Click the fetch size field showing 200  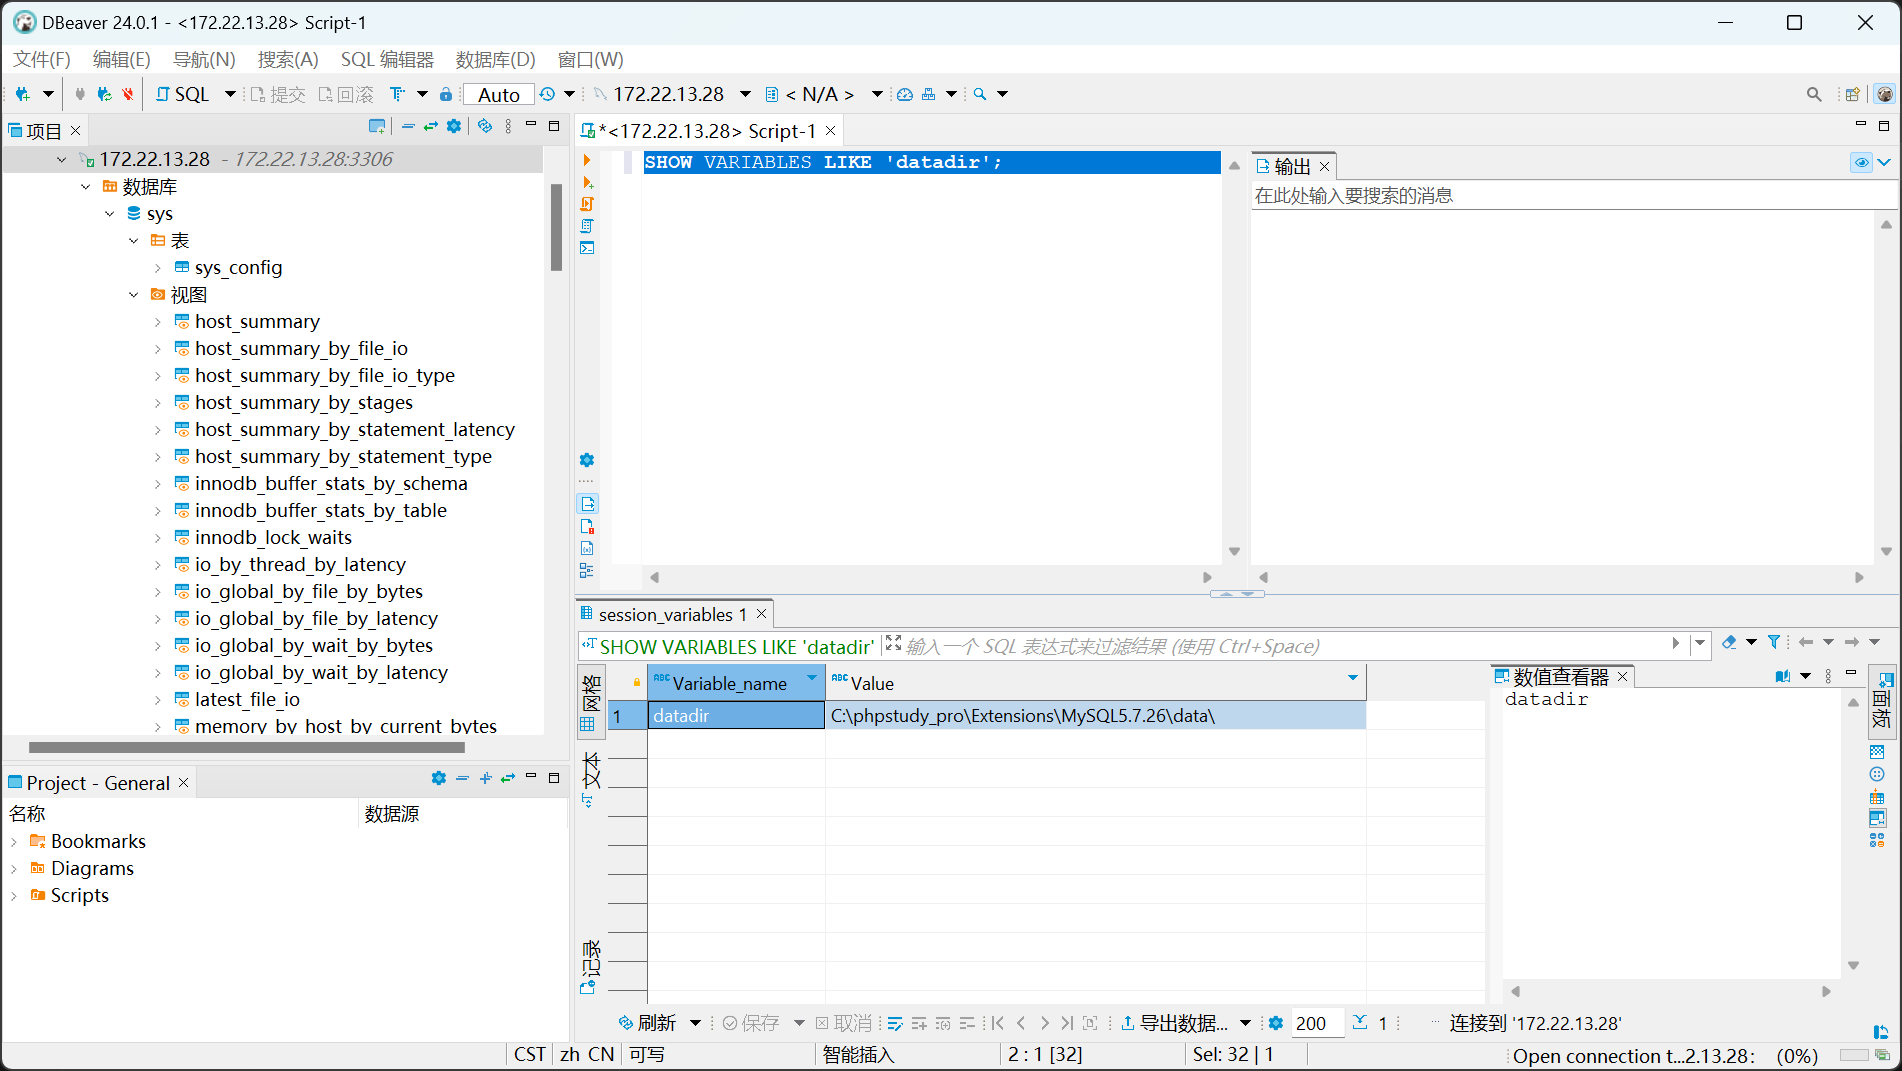(x=1317, y=1023)
